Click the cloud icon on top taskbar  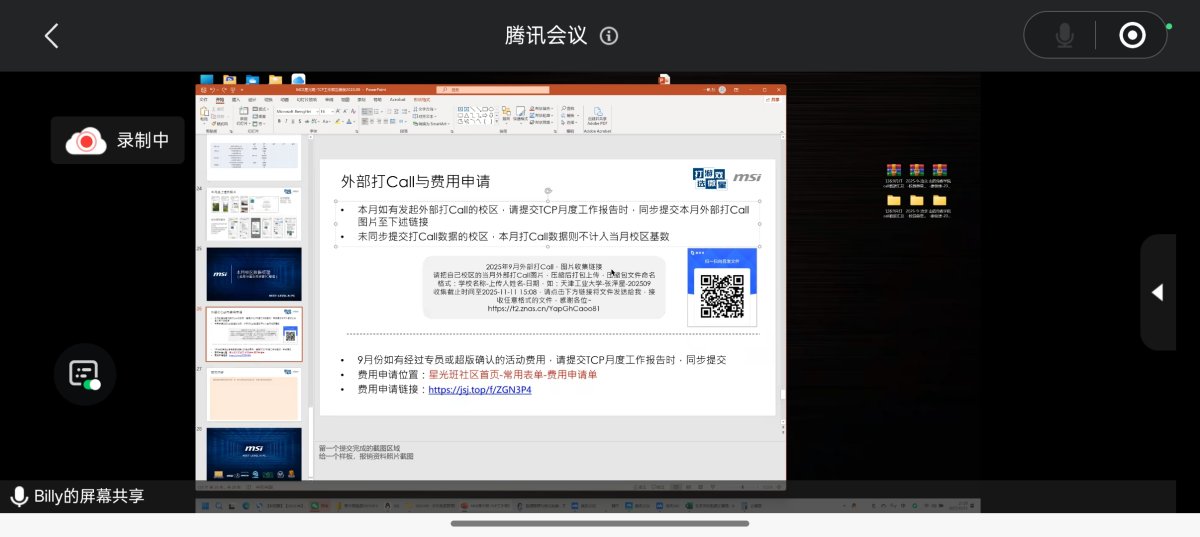point(298,79)
